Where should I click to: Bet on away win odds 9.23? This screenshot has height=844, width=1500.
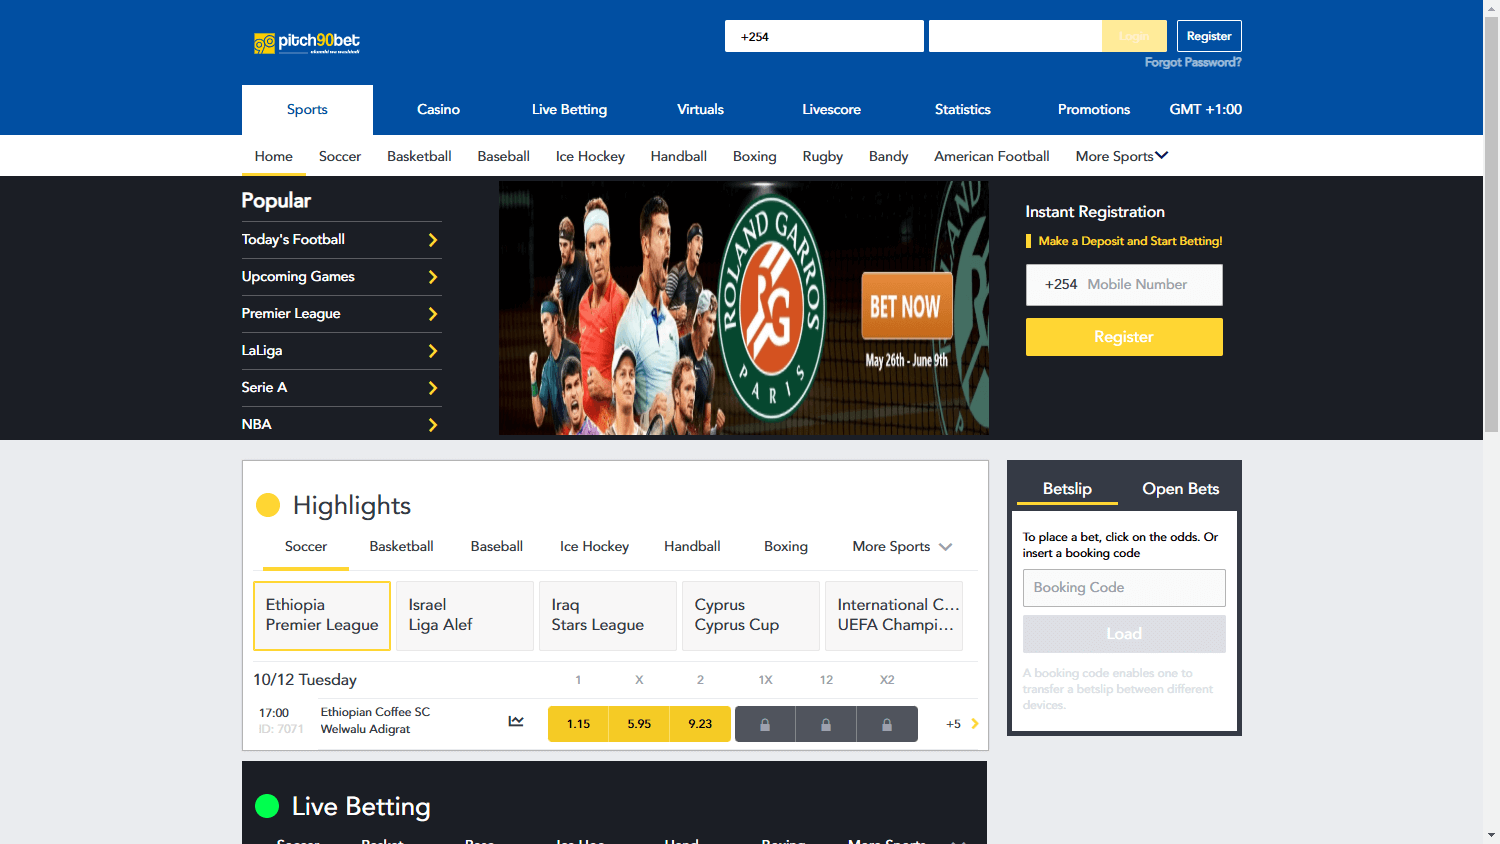(700, 724)
